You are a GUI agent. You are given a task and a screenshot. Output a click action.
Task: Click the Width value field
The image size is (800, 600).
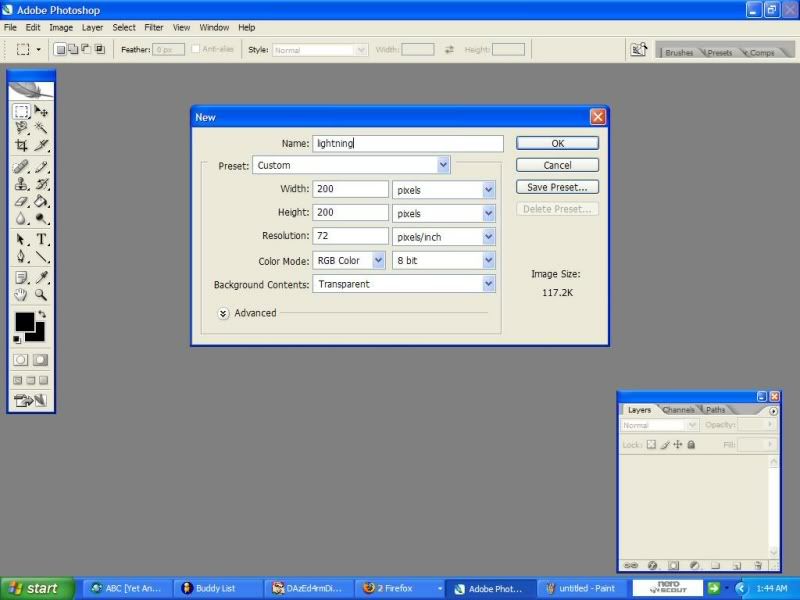(350, 189)
